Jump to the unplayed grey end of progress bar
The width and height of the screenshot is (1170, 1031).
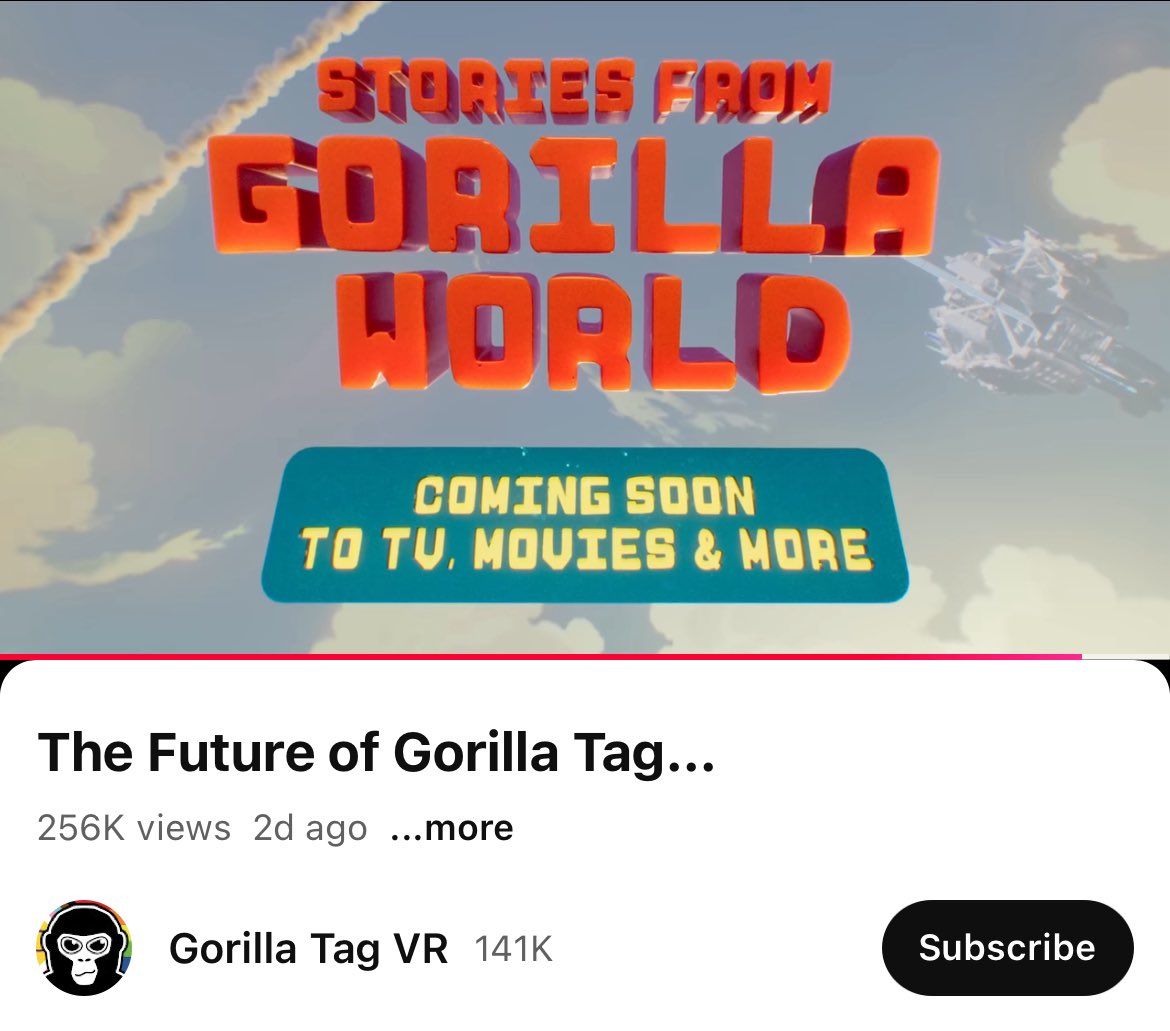pos(1125,656)
